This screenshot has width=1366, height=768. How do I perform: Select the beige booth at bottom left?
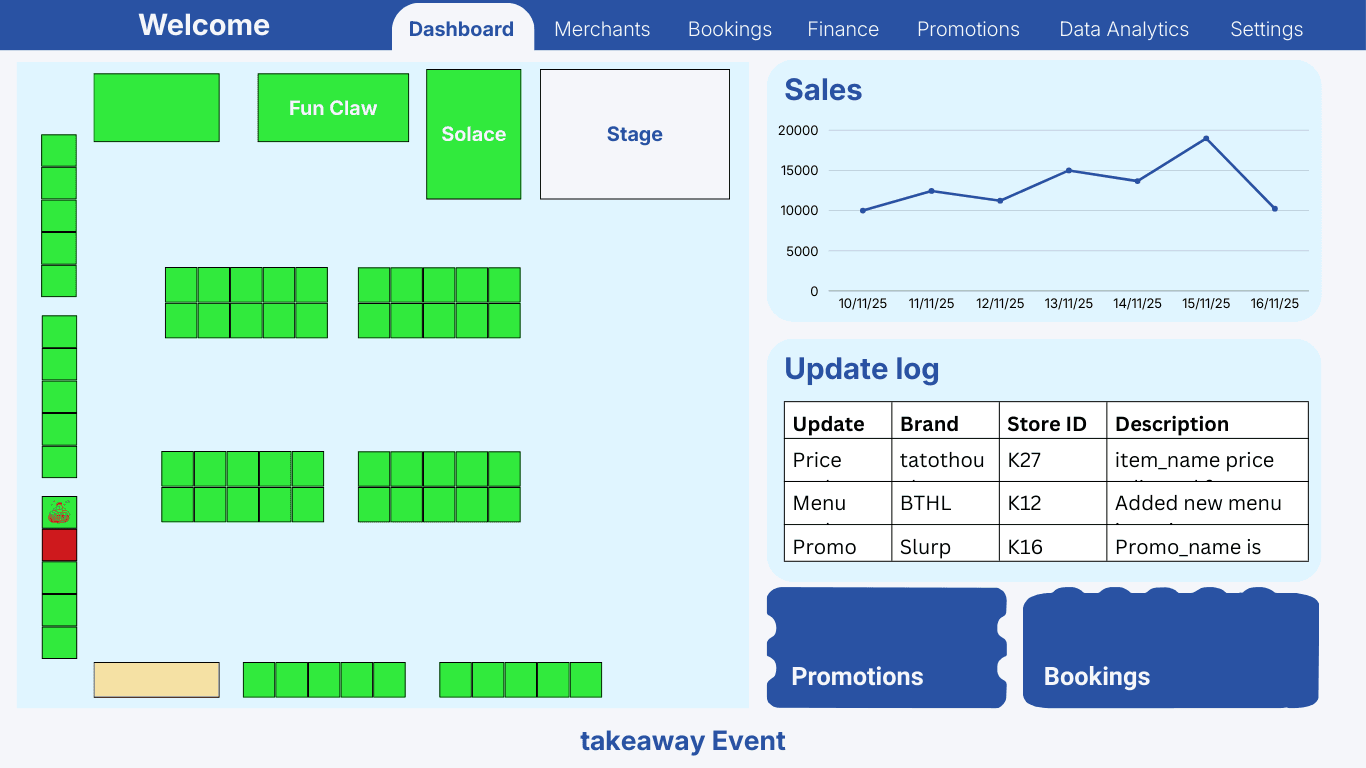(156, 680)
